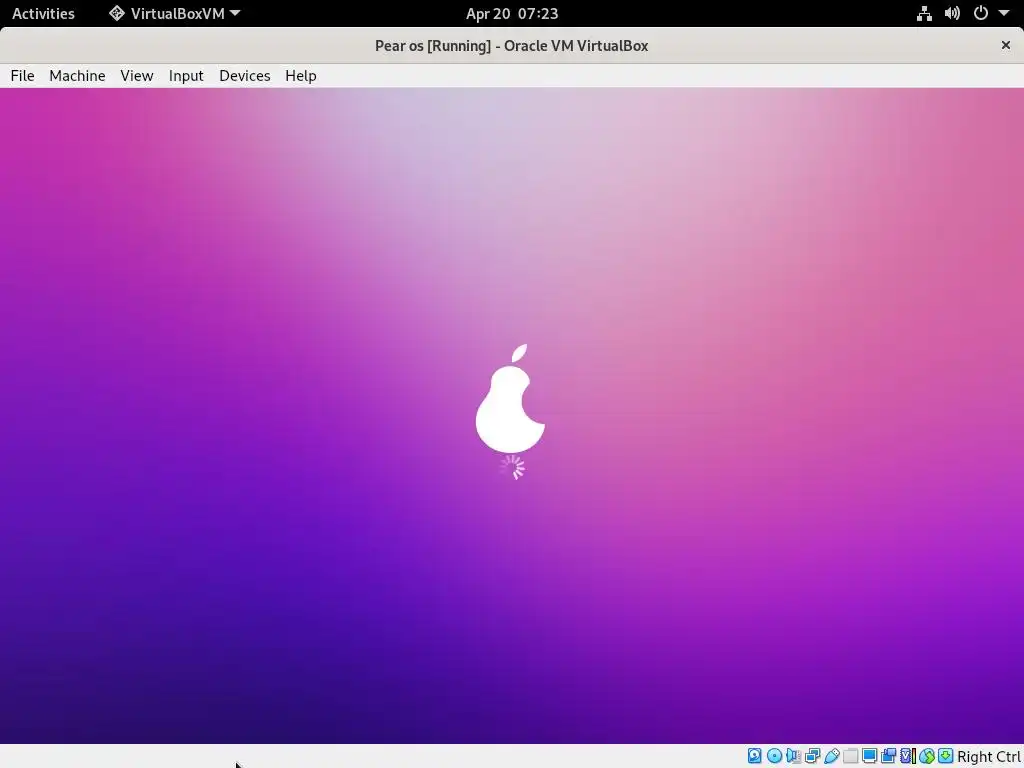Click the volume speaker icon in top bar
This screenshot has height=768, width=1024.
tap(952, 13)
